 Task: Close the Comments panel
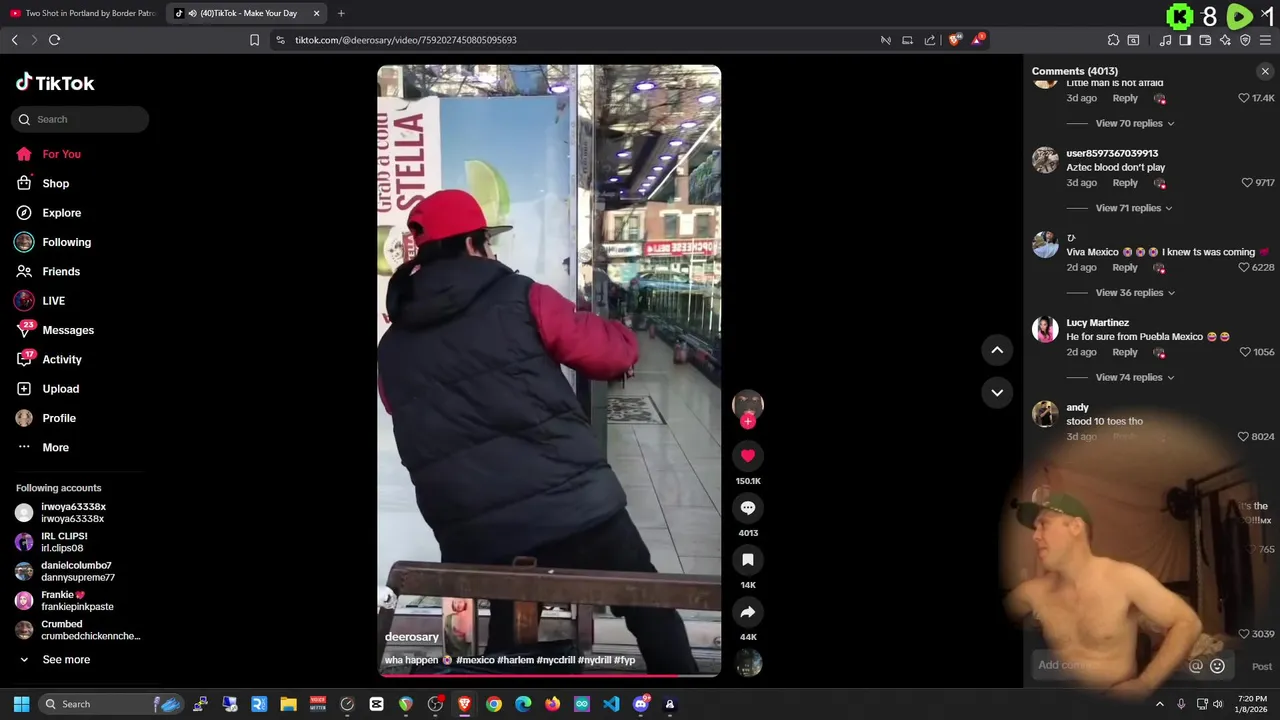pyautogui.click(x=1265, y=71)
